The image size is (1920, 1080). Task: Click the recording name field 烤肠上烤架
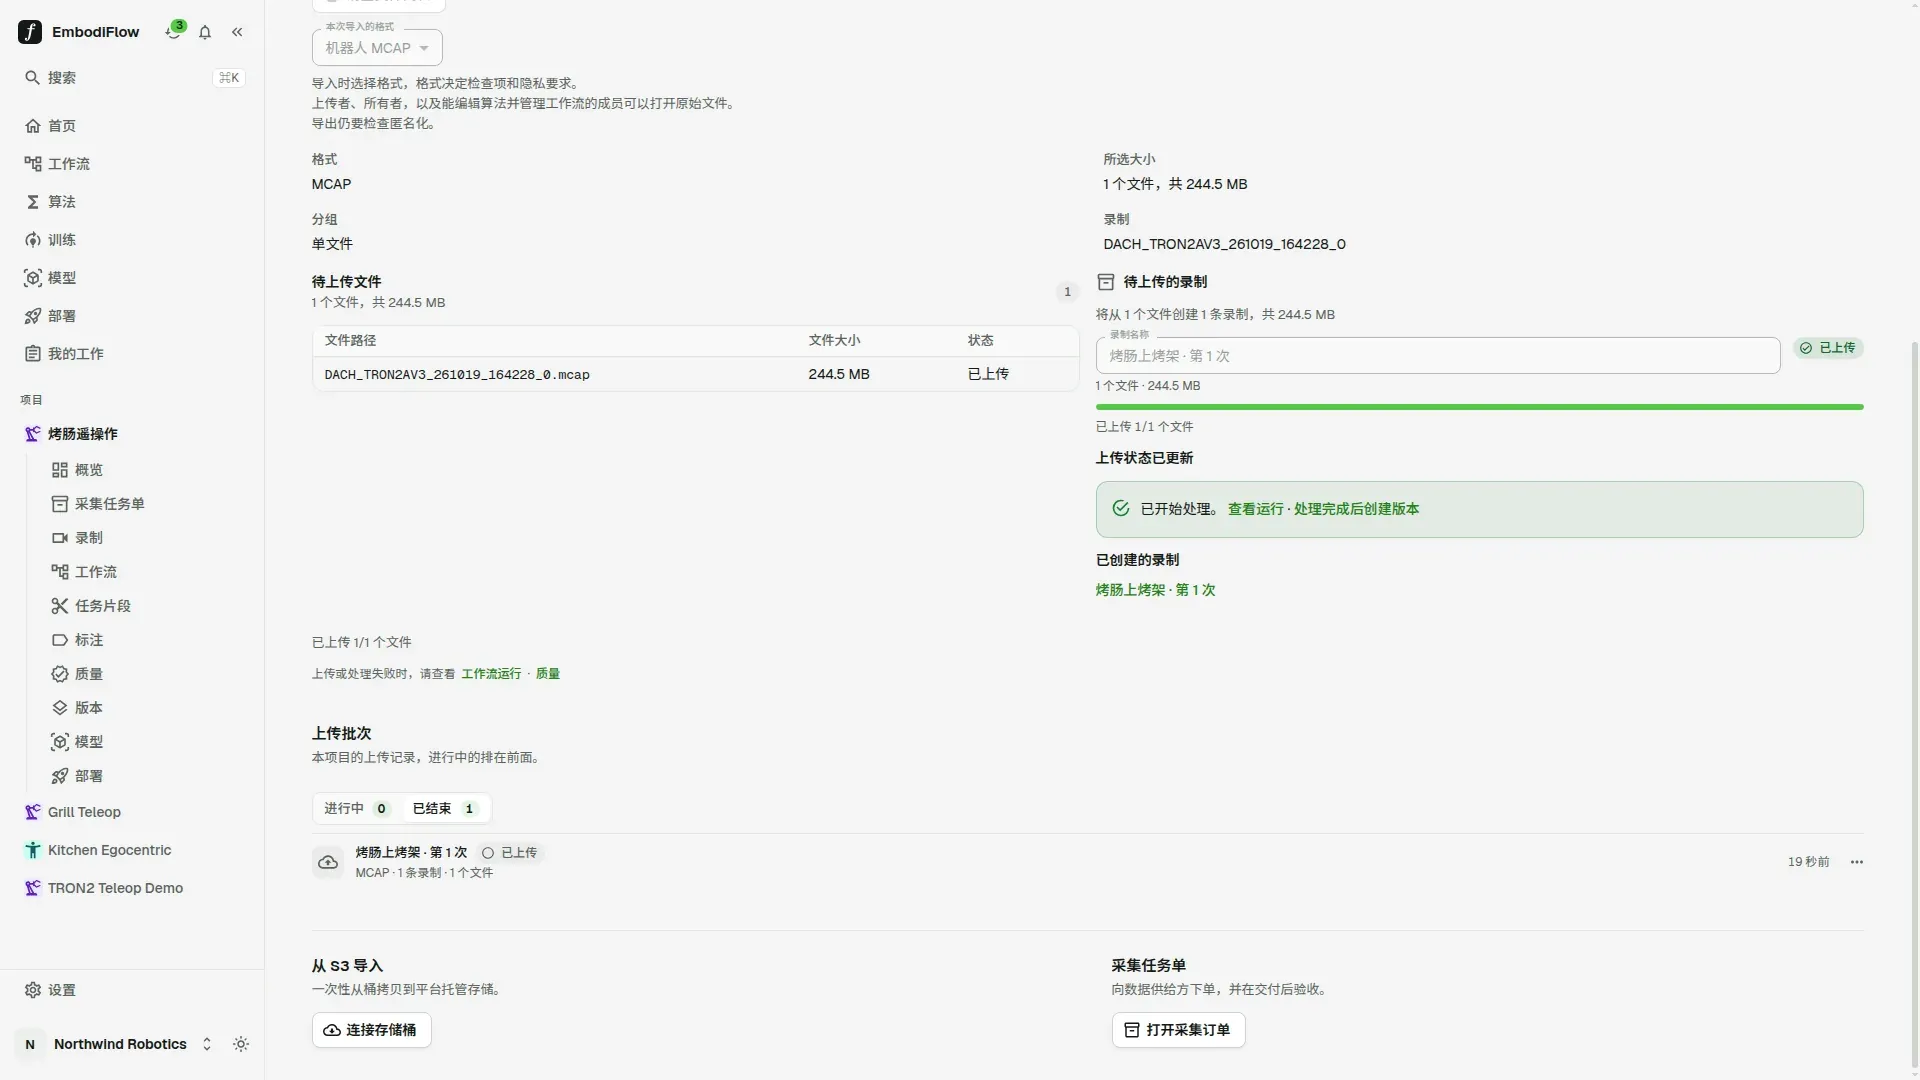click(x=1437, y=356)
